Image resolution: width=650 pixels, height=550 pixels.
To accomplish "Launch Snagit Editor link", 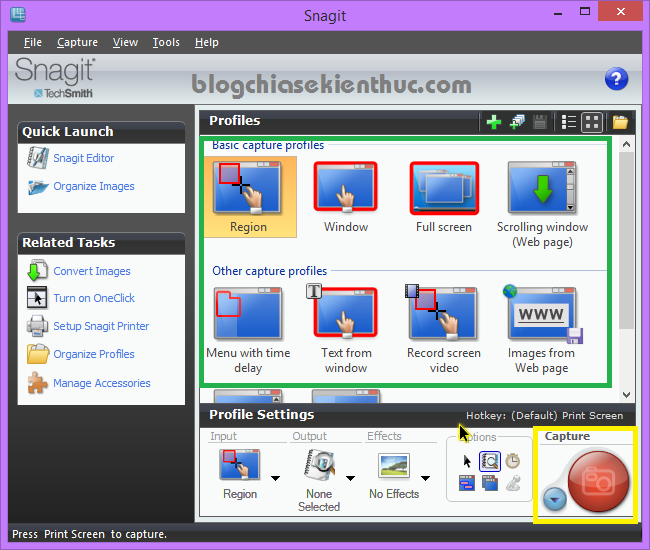I will (x=83, y=158).
